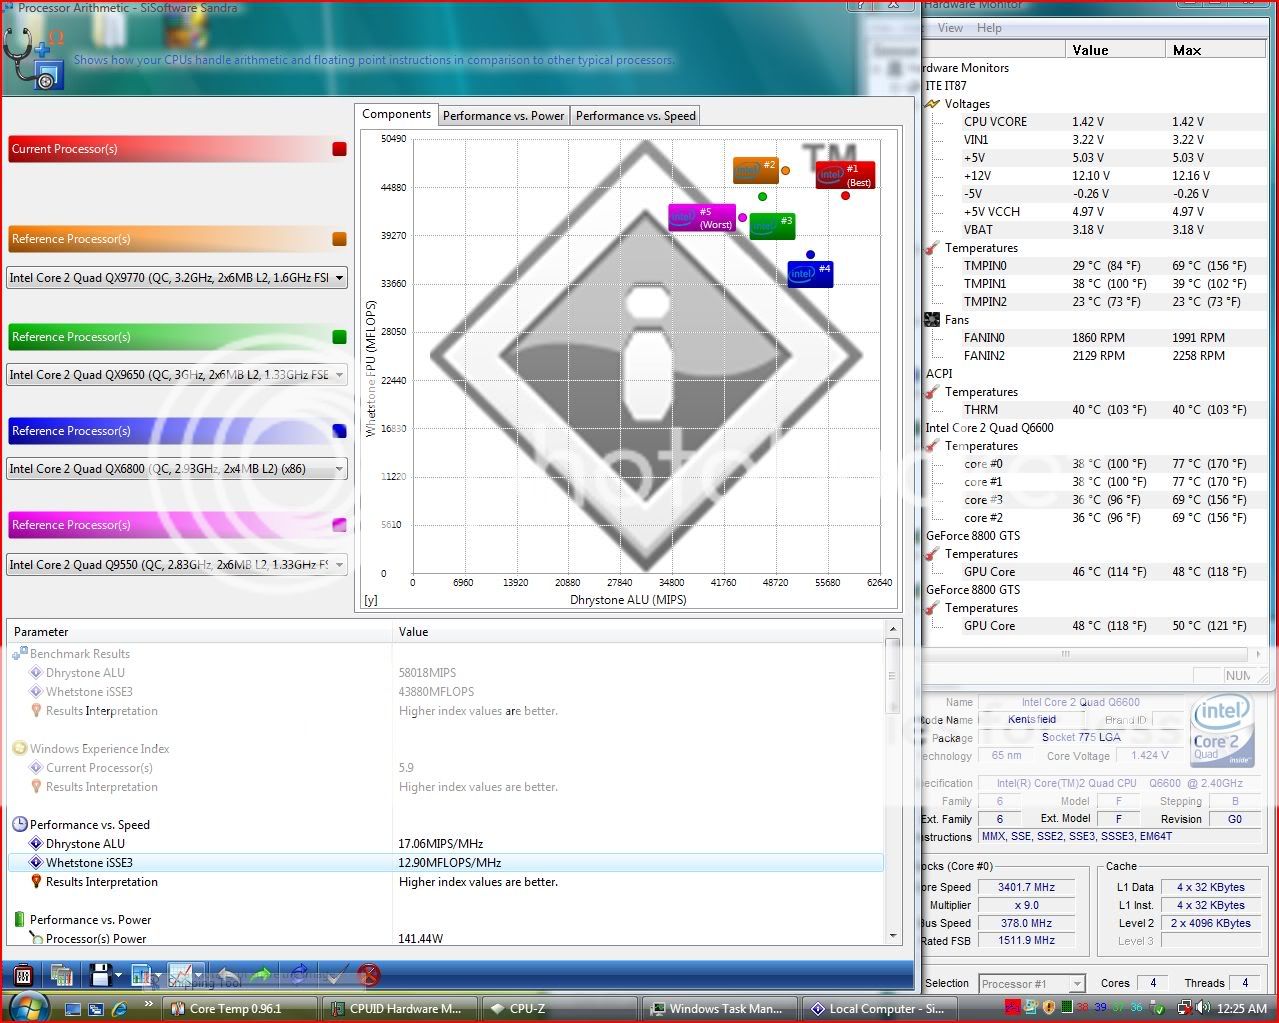
Task: Switch to Core Temp 0.96.1 on the taskbar
Action: 240,1008
